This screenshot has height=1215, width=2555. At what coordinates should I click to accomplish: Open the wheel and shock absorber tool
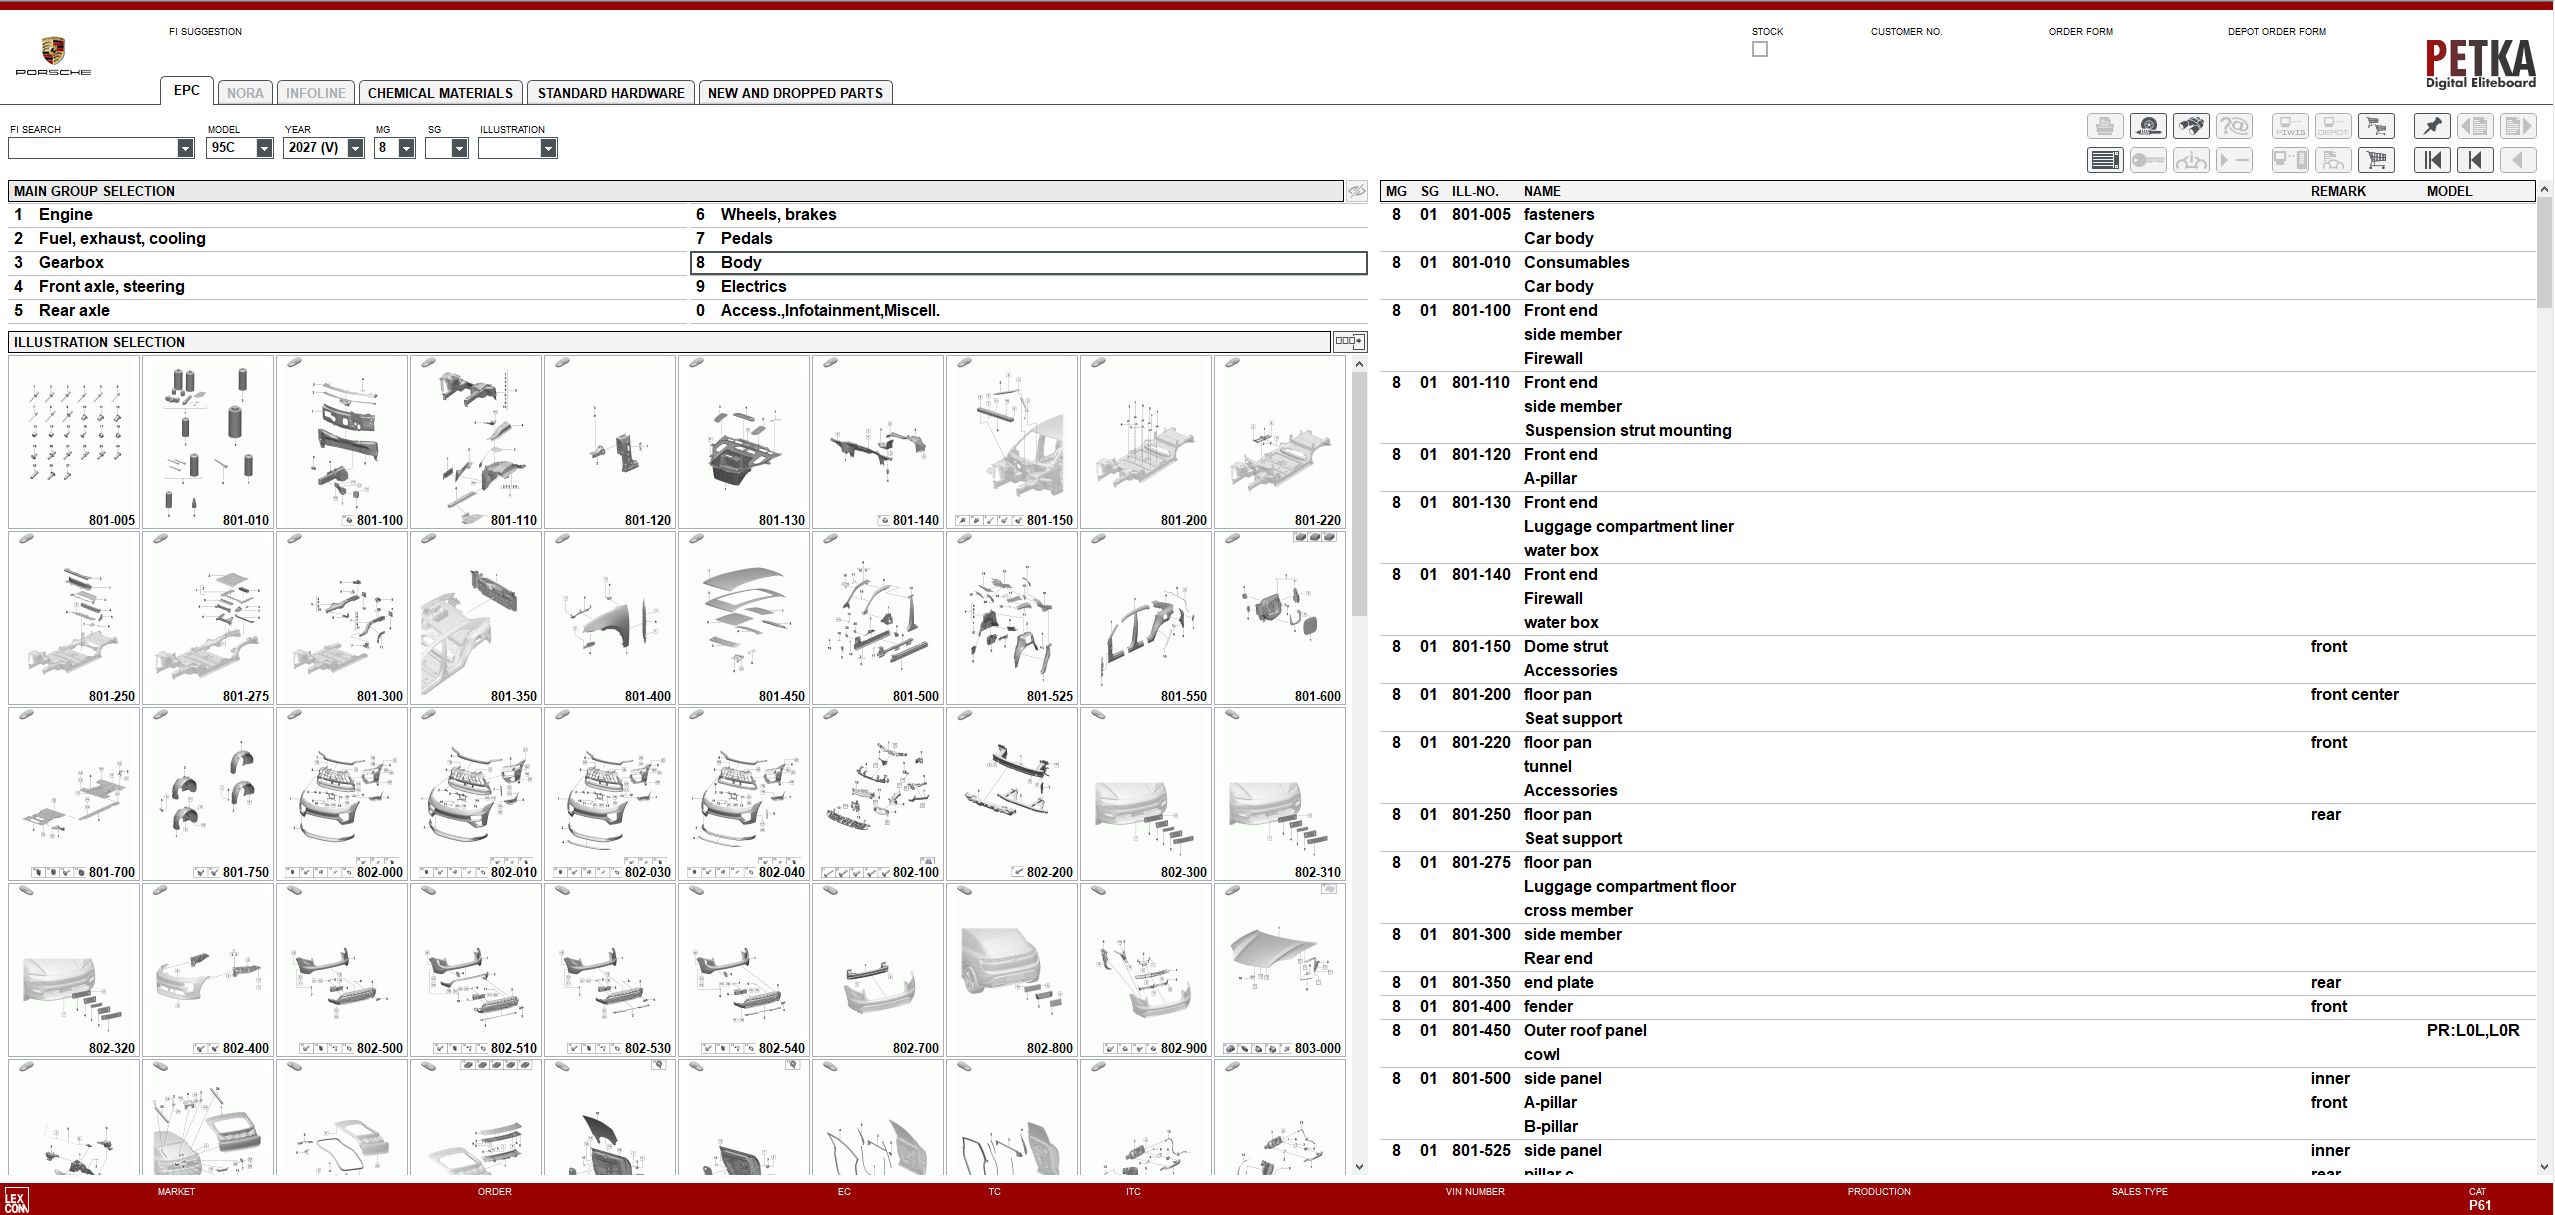click(2148, 126)
